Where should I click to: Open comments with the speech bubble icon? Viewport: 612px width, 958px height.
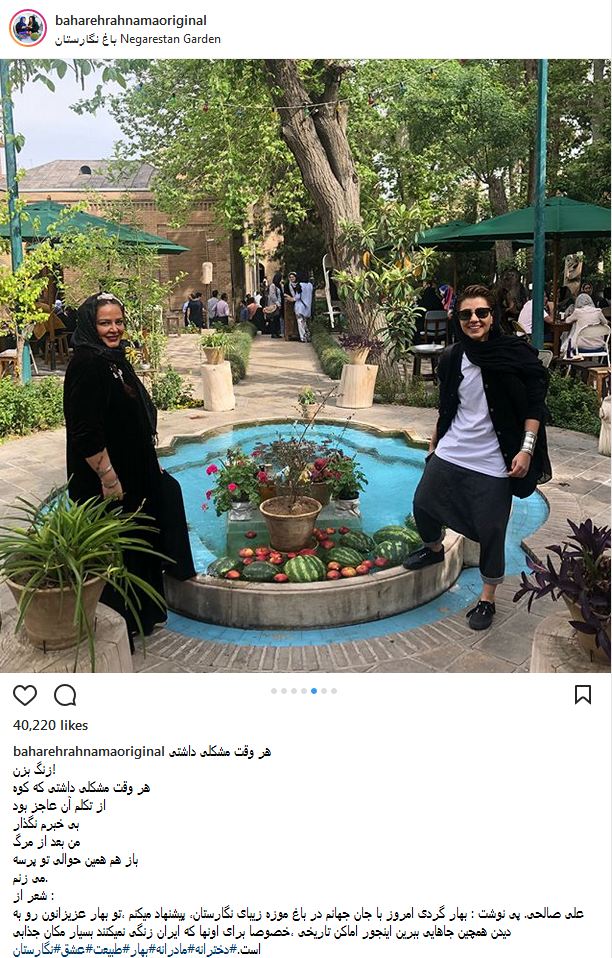pos(65,695)
